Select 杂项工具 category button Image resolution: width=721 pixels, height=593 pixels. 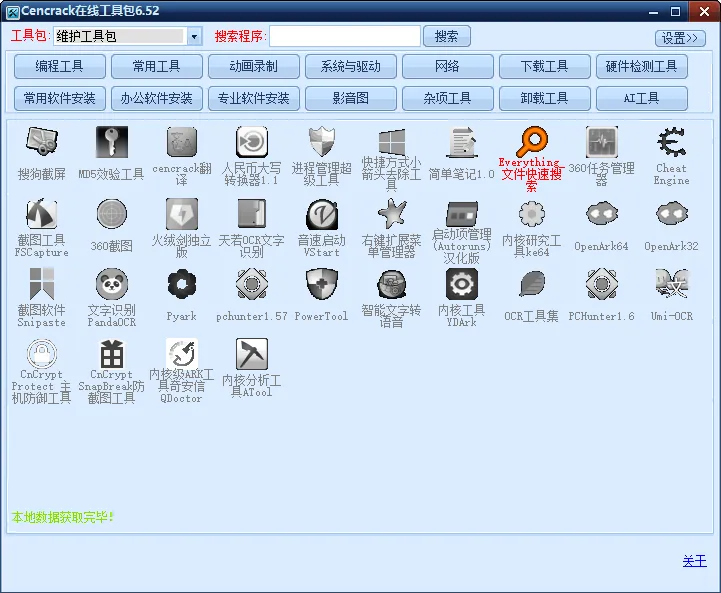448,98
